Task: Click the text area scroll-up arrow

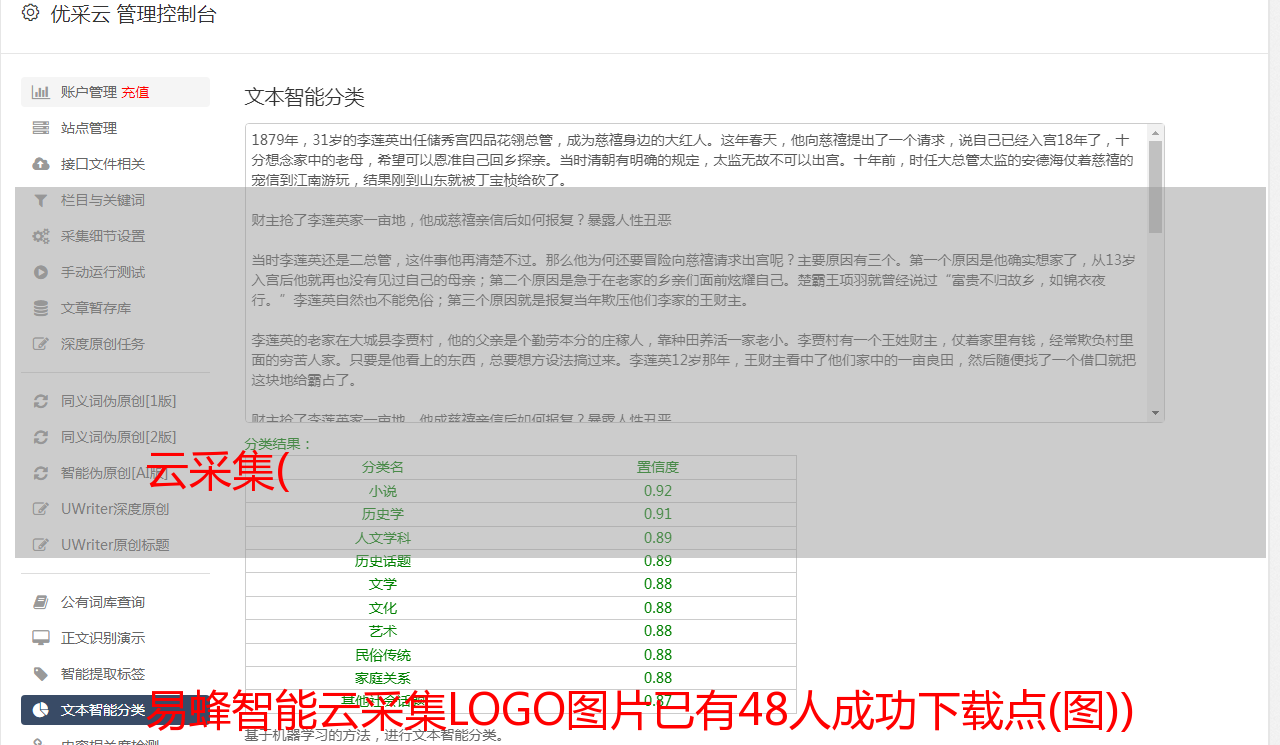Action: [1156, 132]
